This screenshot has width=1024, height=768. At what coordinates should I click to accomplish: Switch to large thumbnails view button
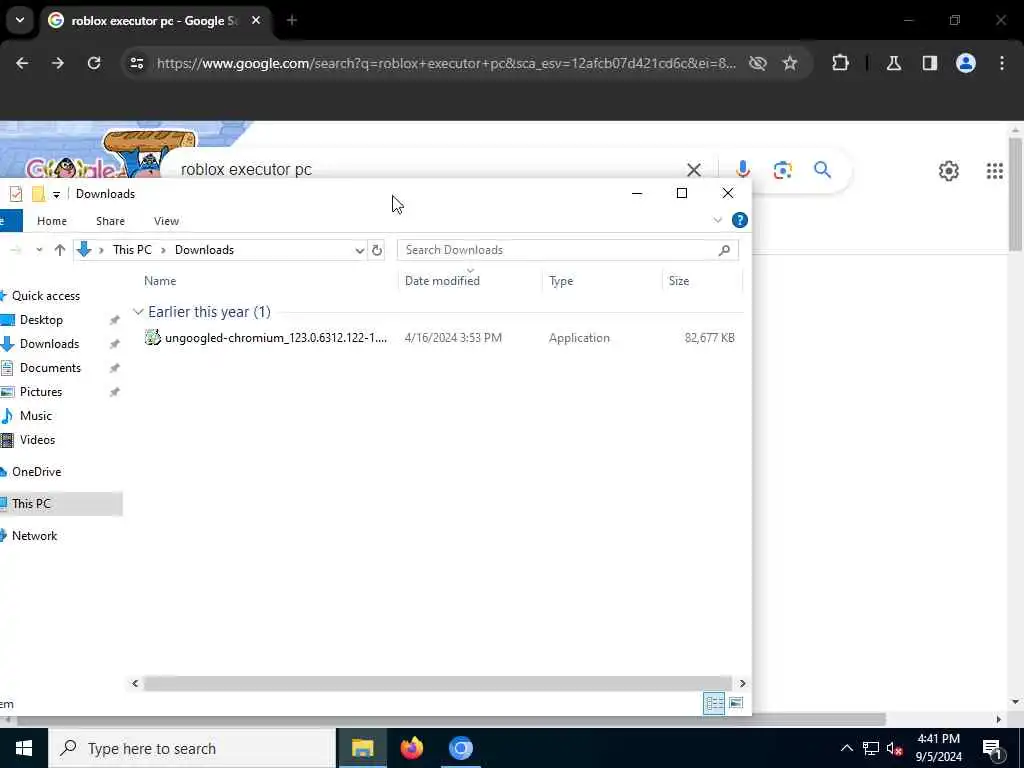736,703
